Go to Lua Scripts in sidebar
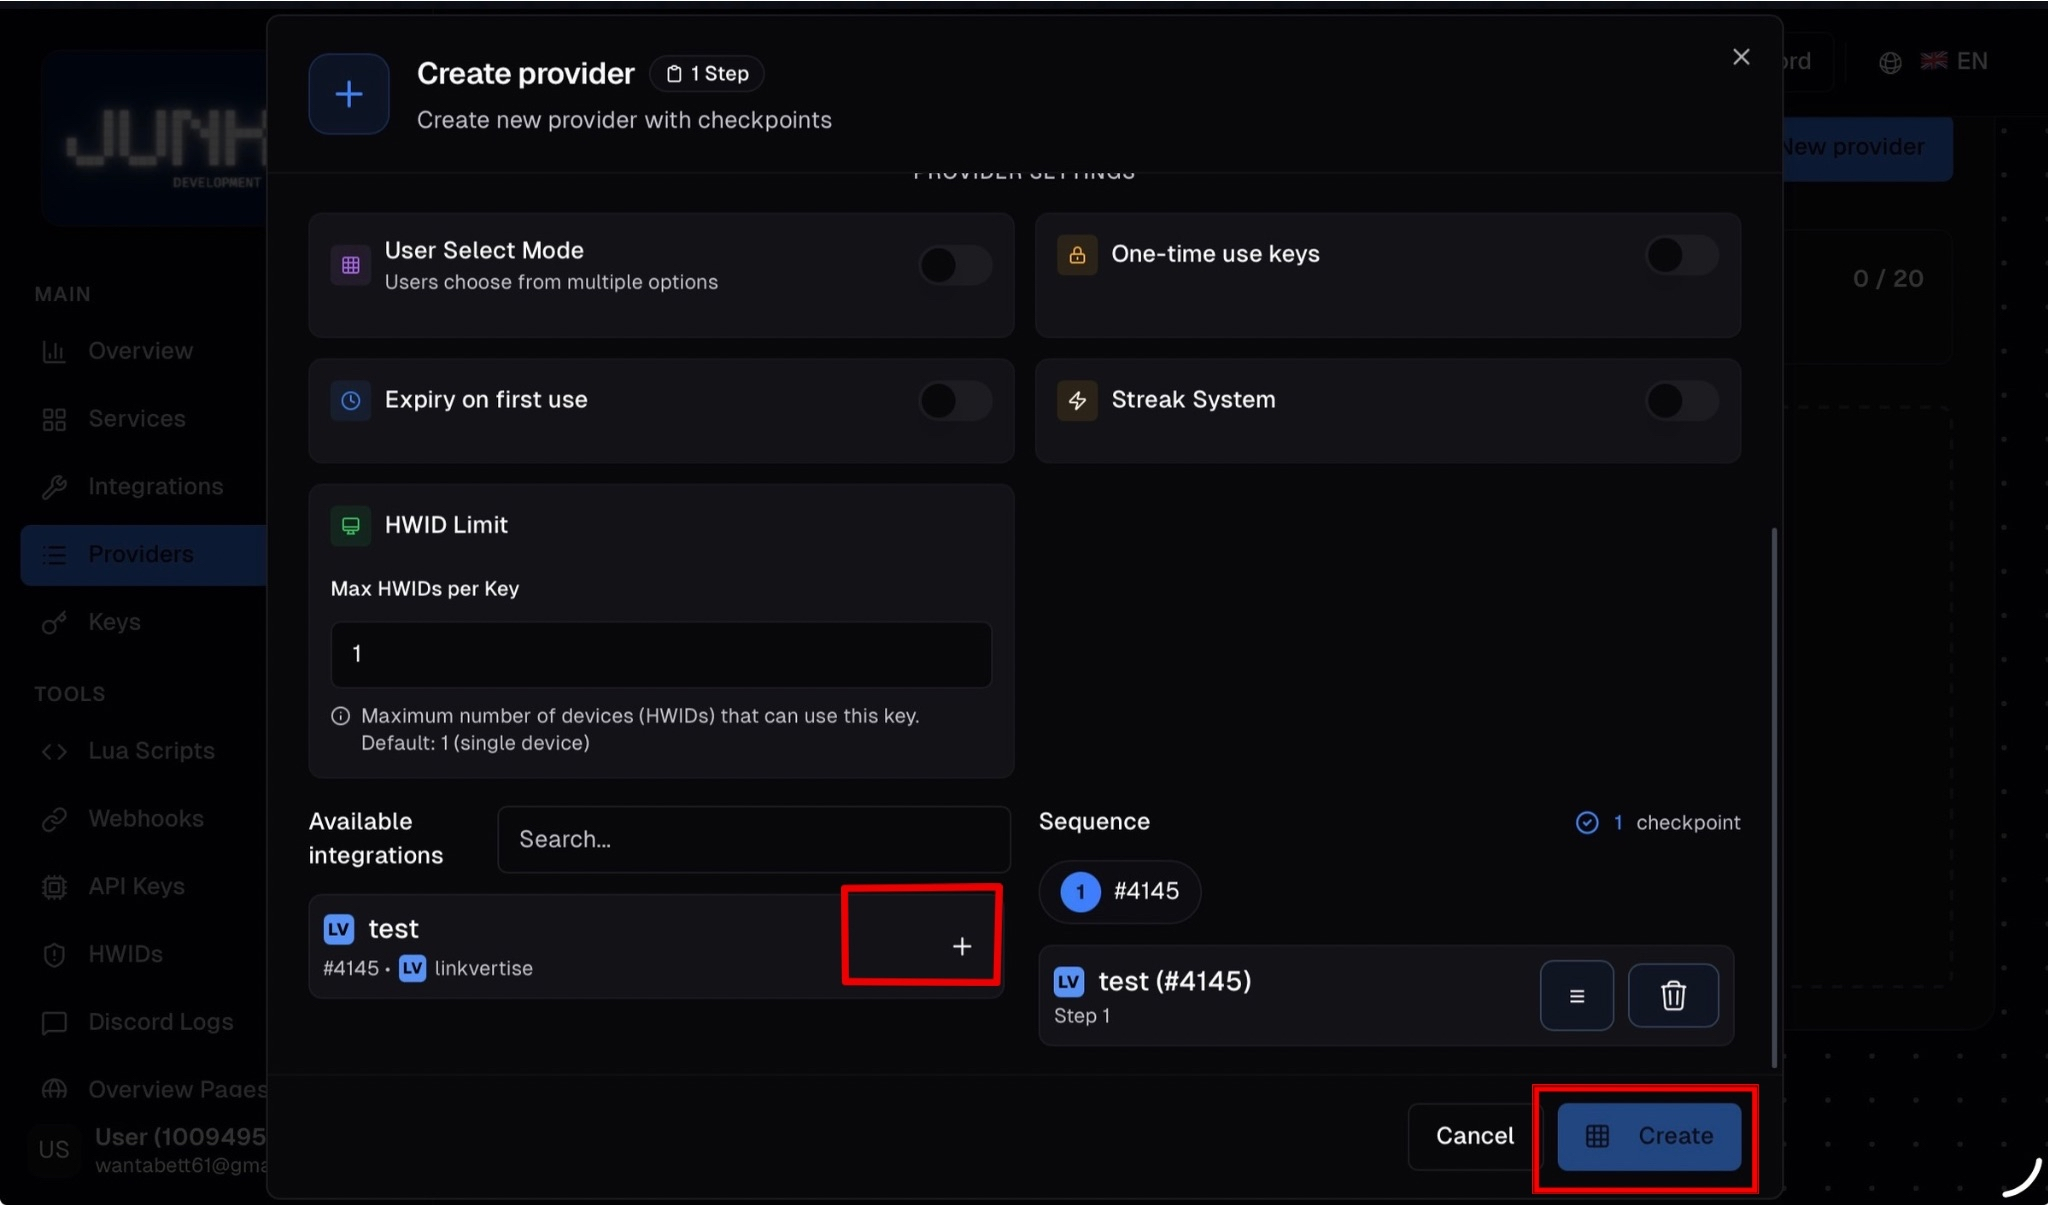Viewport: 2048px width, 1205px height. click(x=150, y=751)
